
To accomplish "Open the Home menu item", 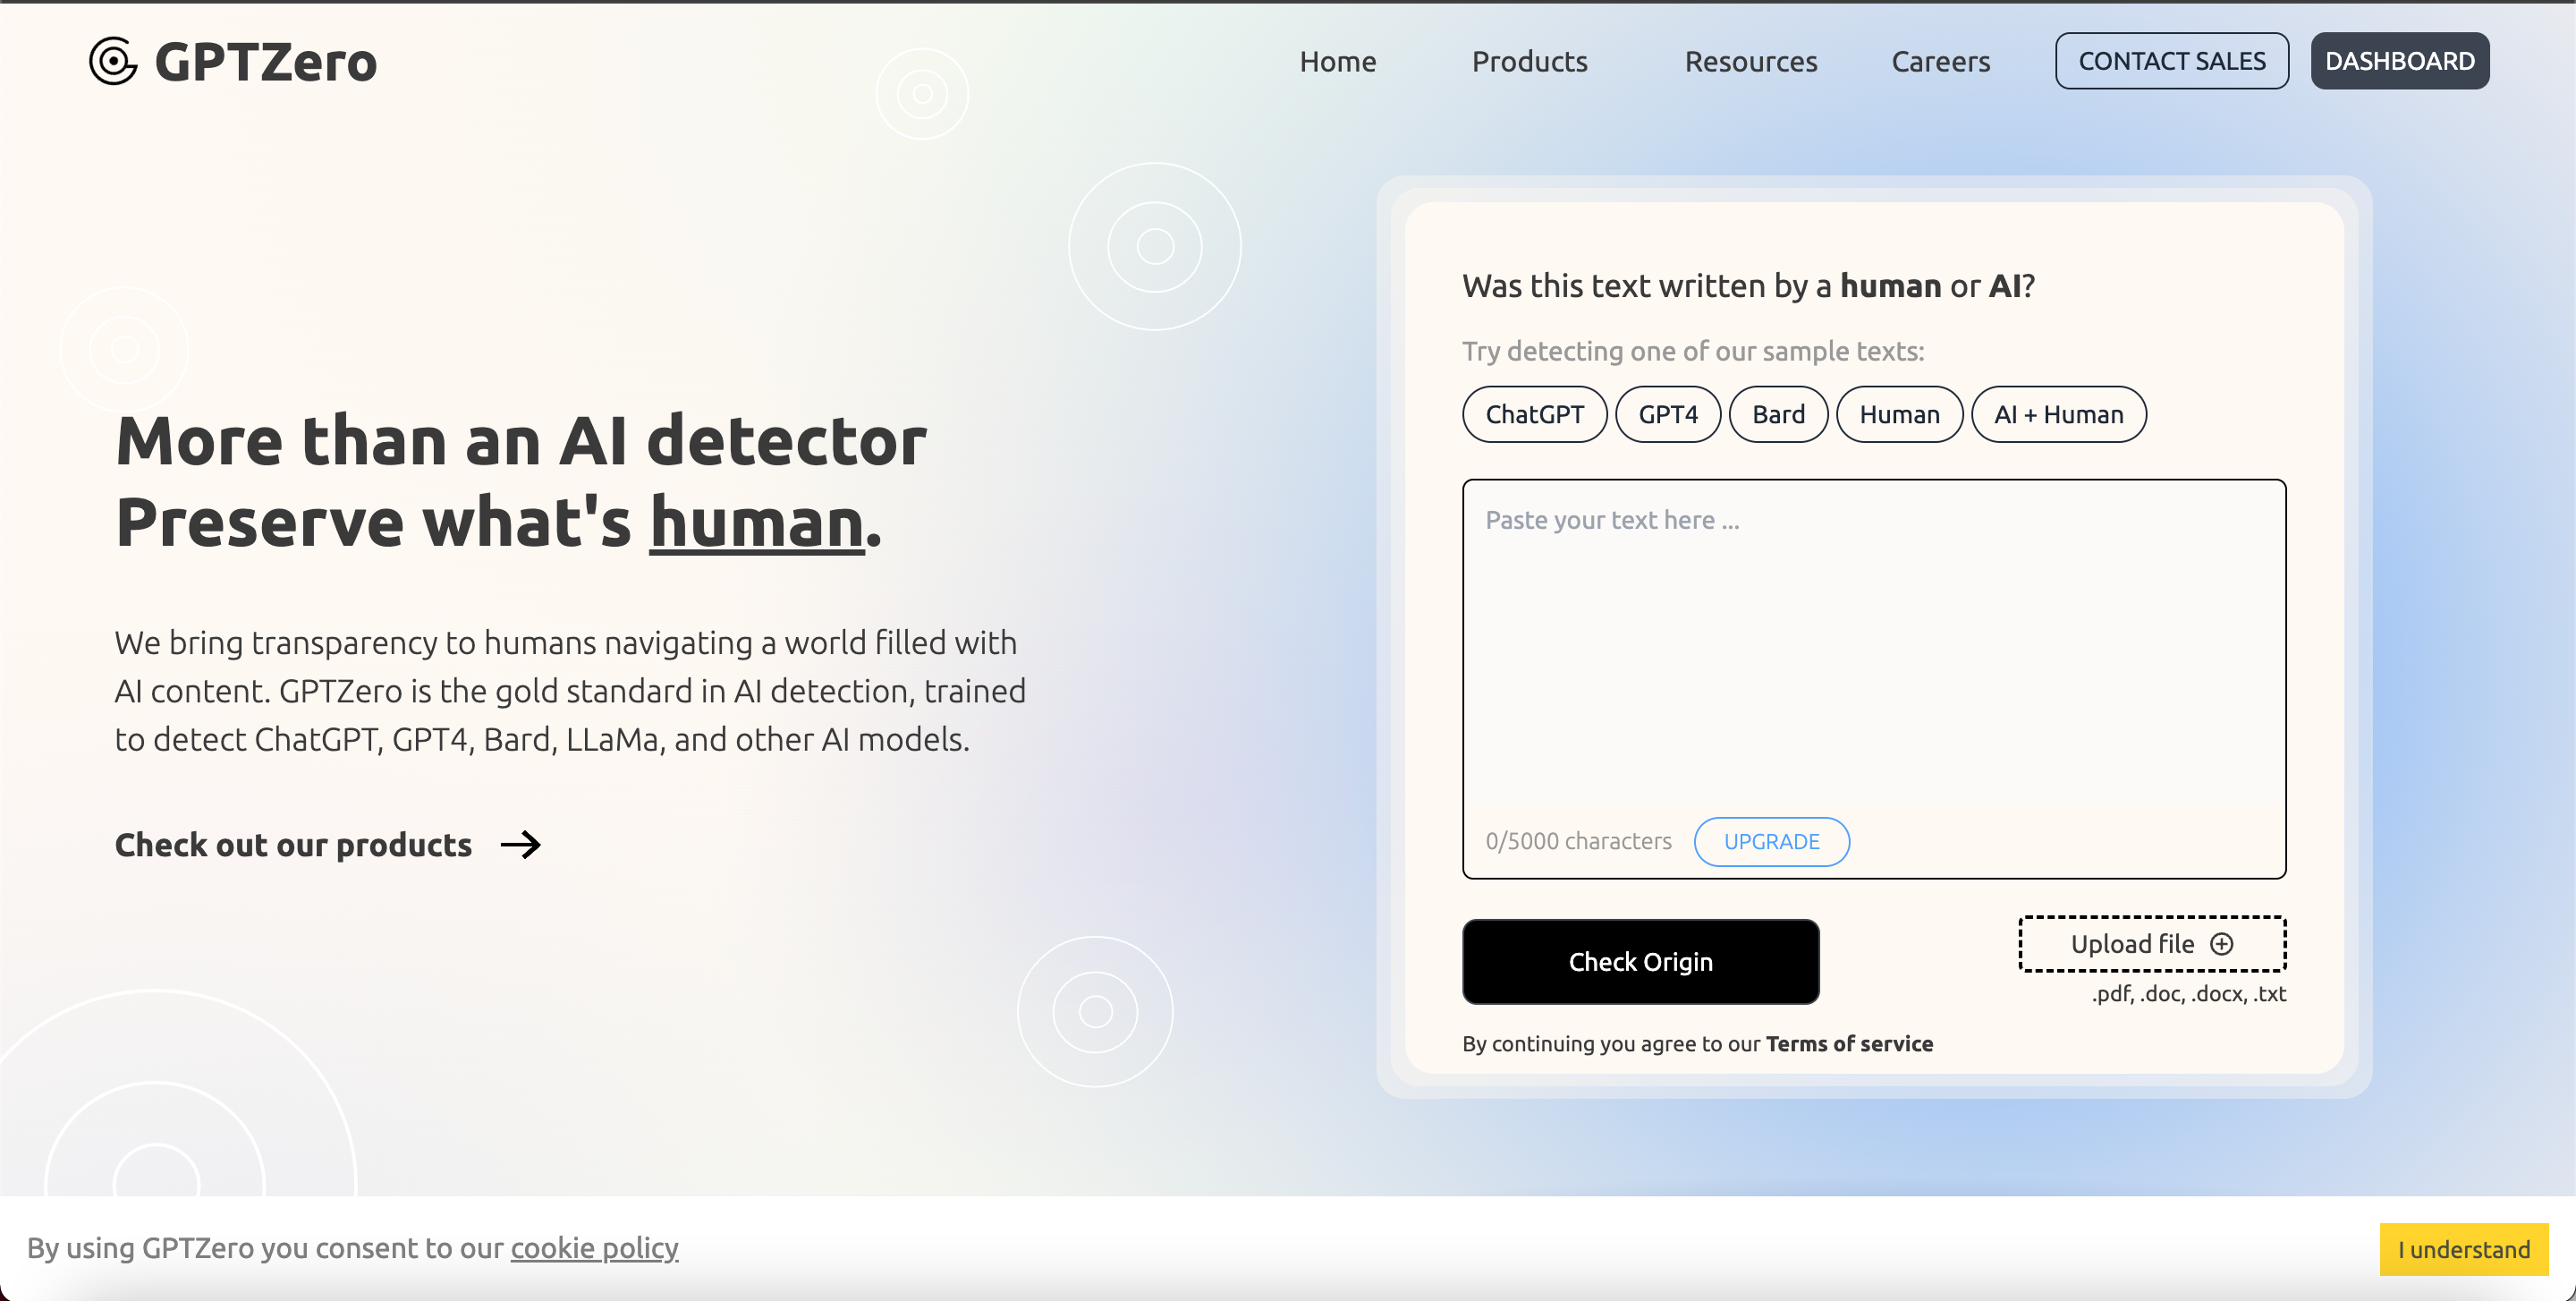I will pyautogui.click(x=1337, y=61).
